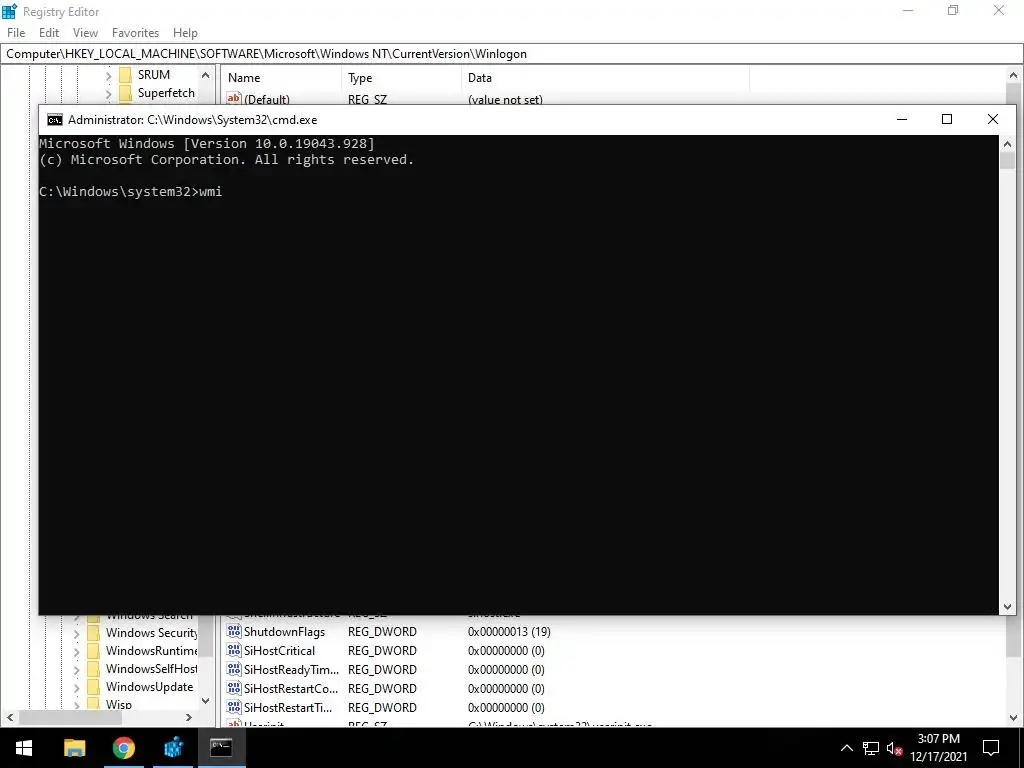Select the Wisp key label
1024x768 pixels.
pos(118,704)
